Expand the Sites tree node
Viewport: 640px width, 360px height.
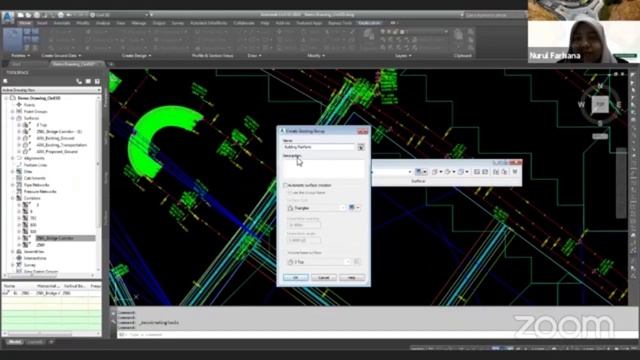[12, 171]
